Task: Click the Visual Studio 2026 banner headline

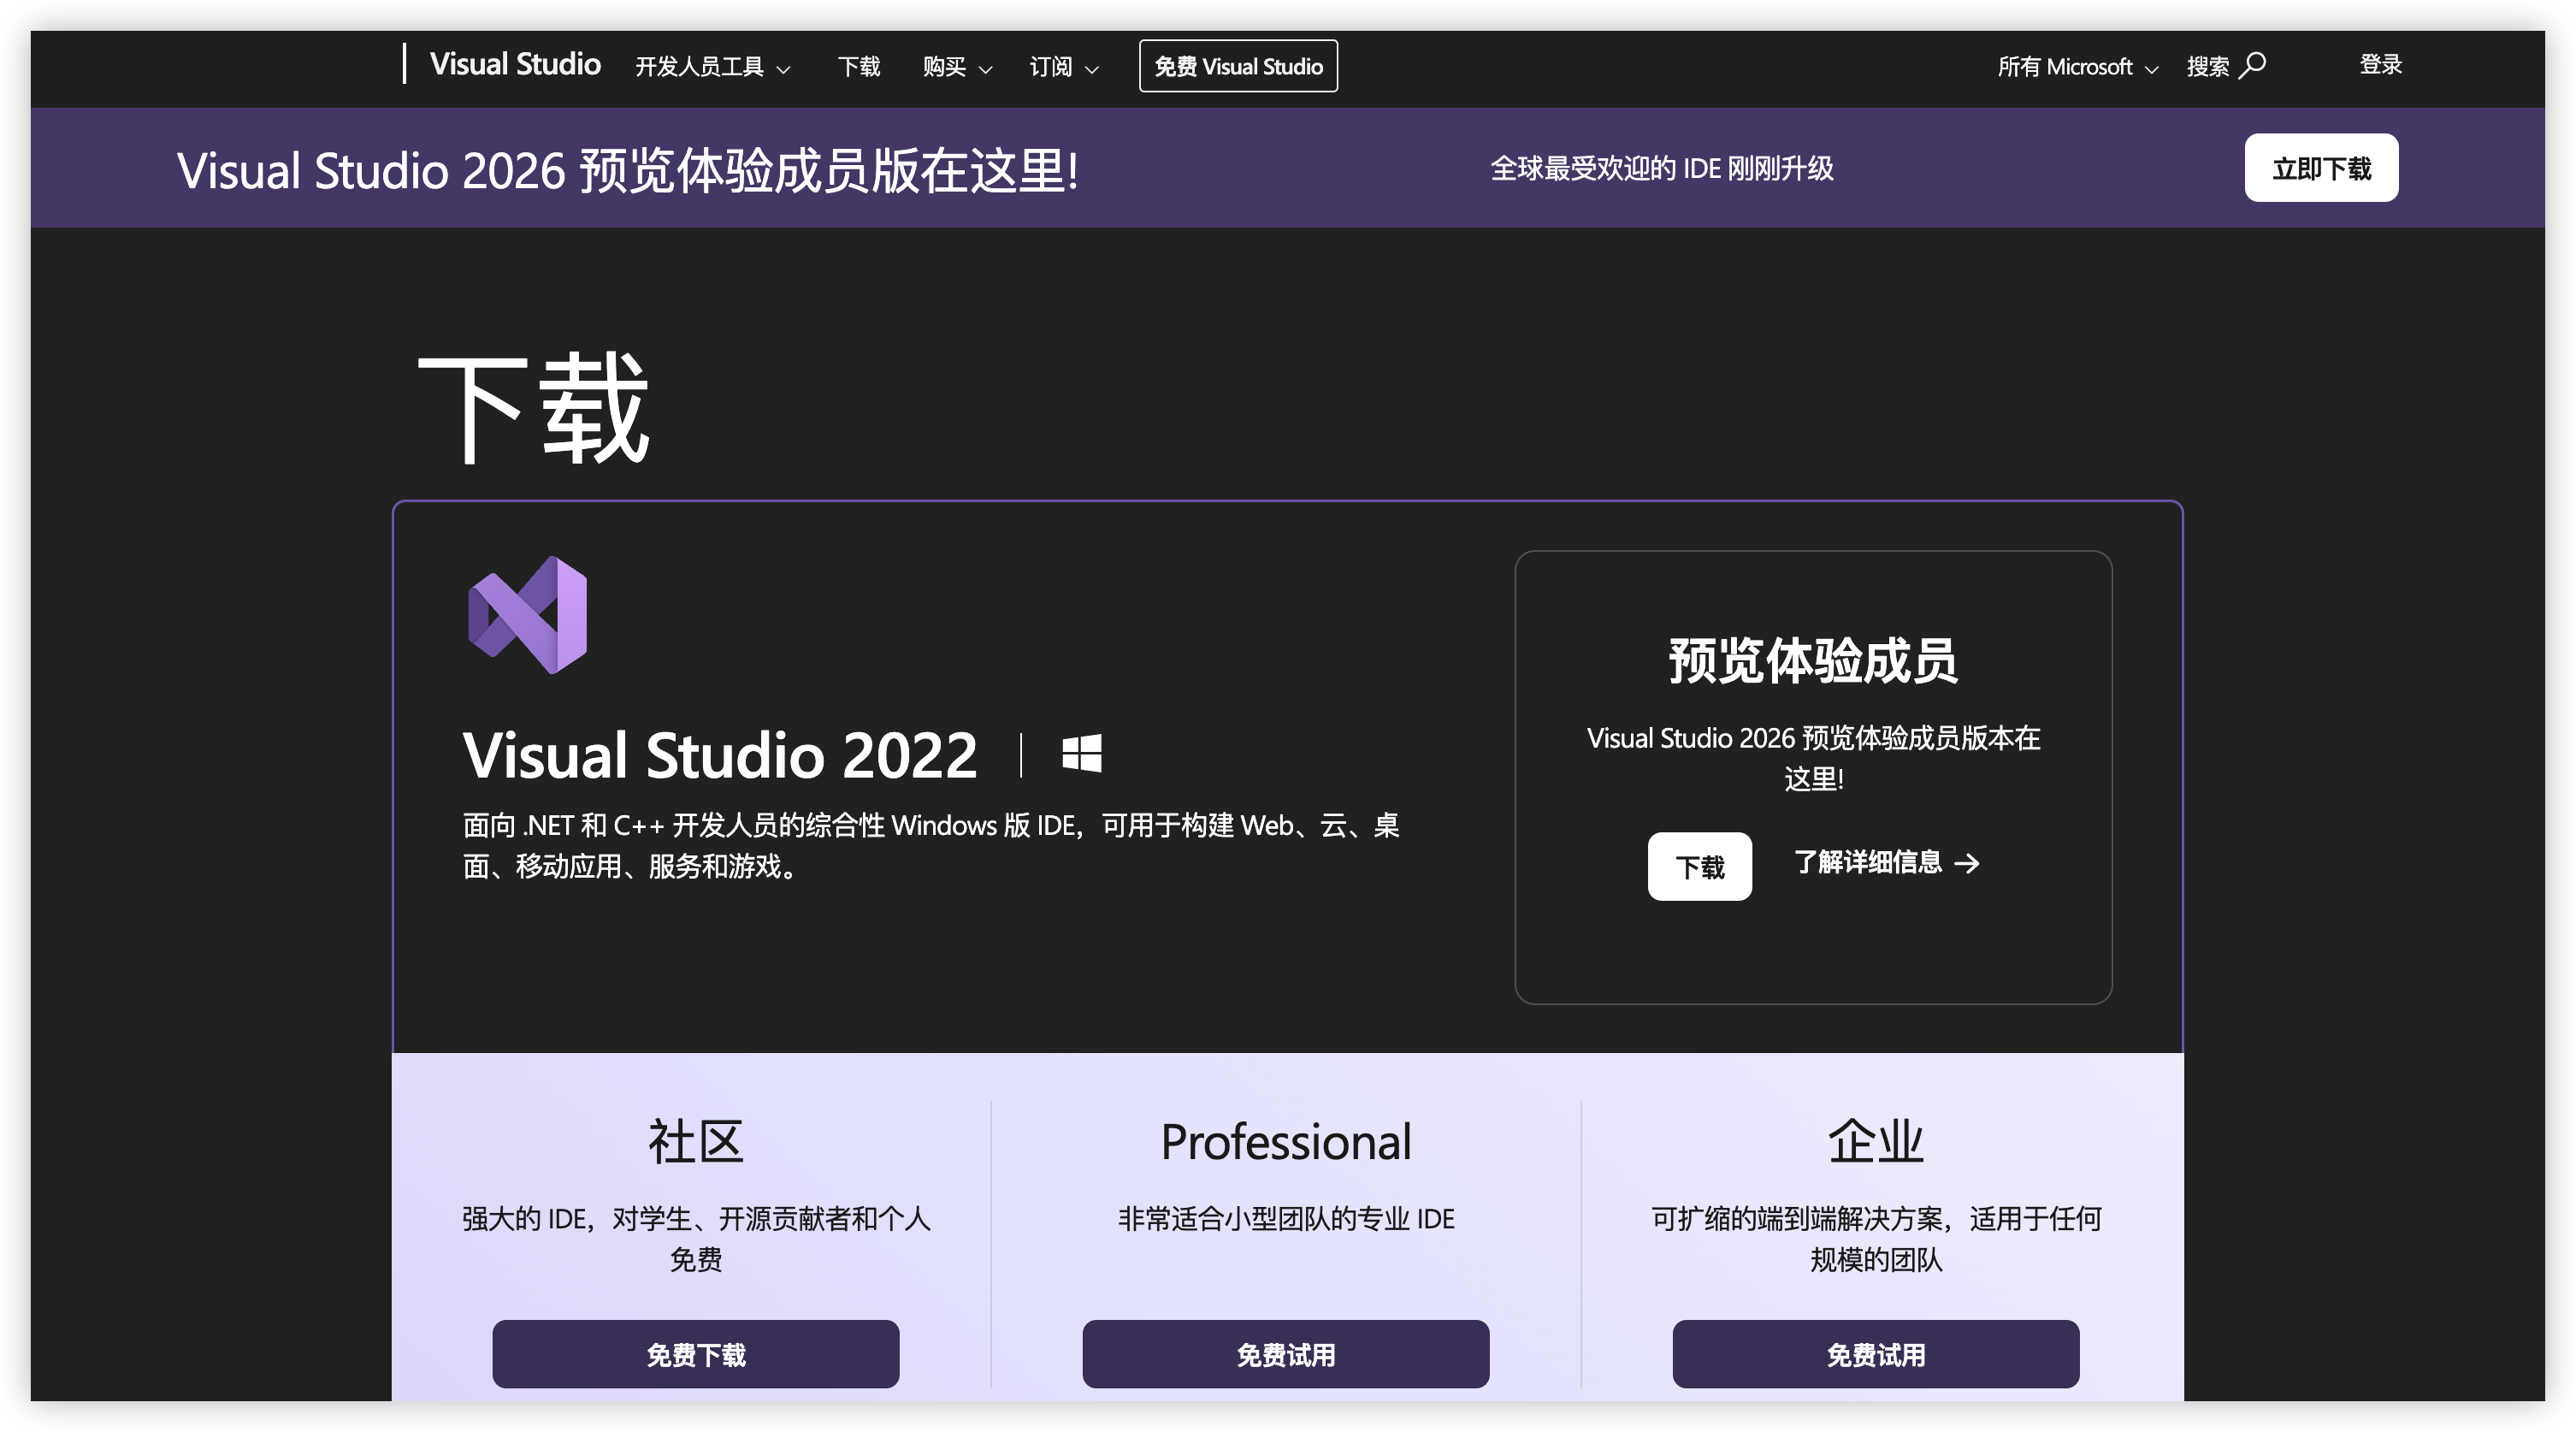Action: tap(627, 170)
